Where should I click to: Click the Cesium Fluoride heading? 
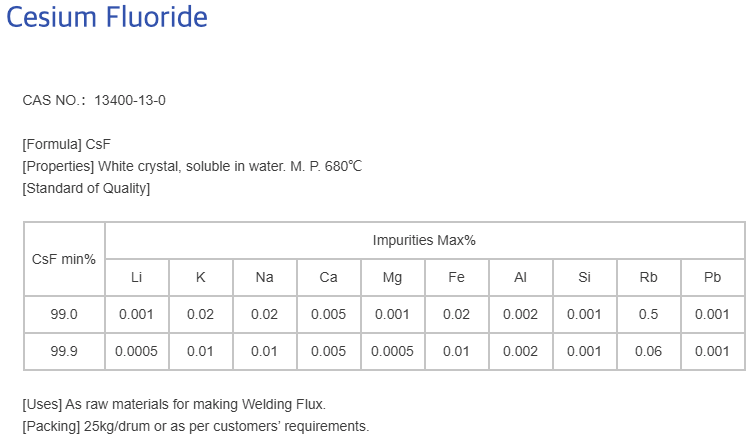(x=106, y=17)
